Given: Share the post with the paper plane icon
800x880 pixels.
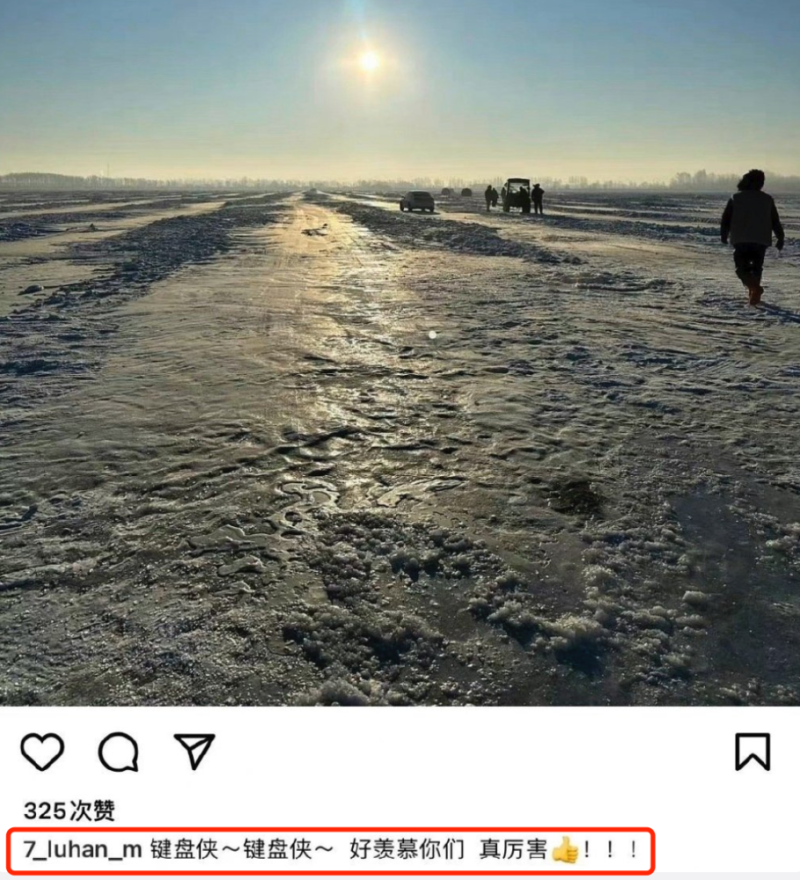Looking at the screenshot, I should 195,750.
